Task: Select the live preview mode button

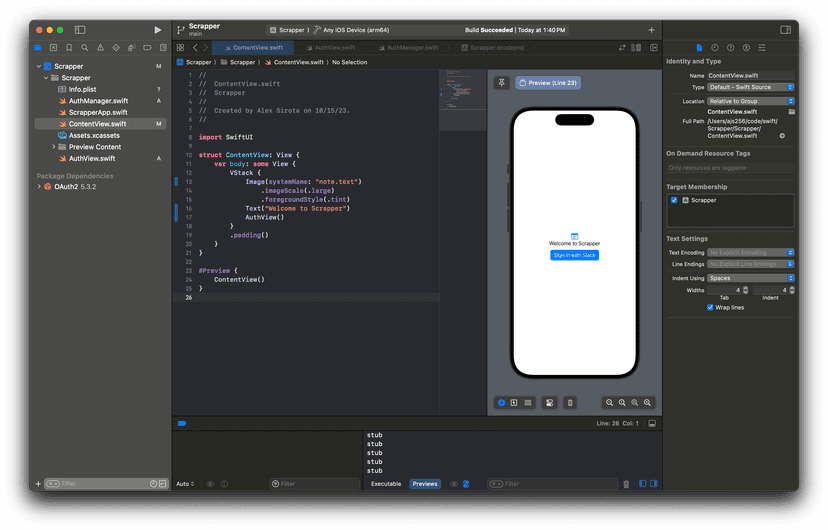Action: point(502,403)
